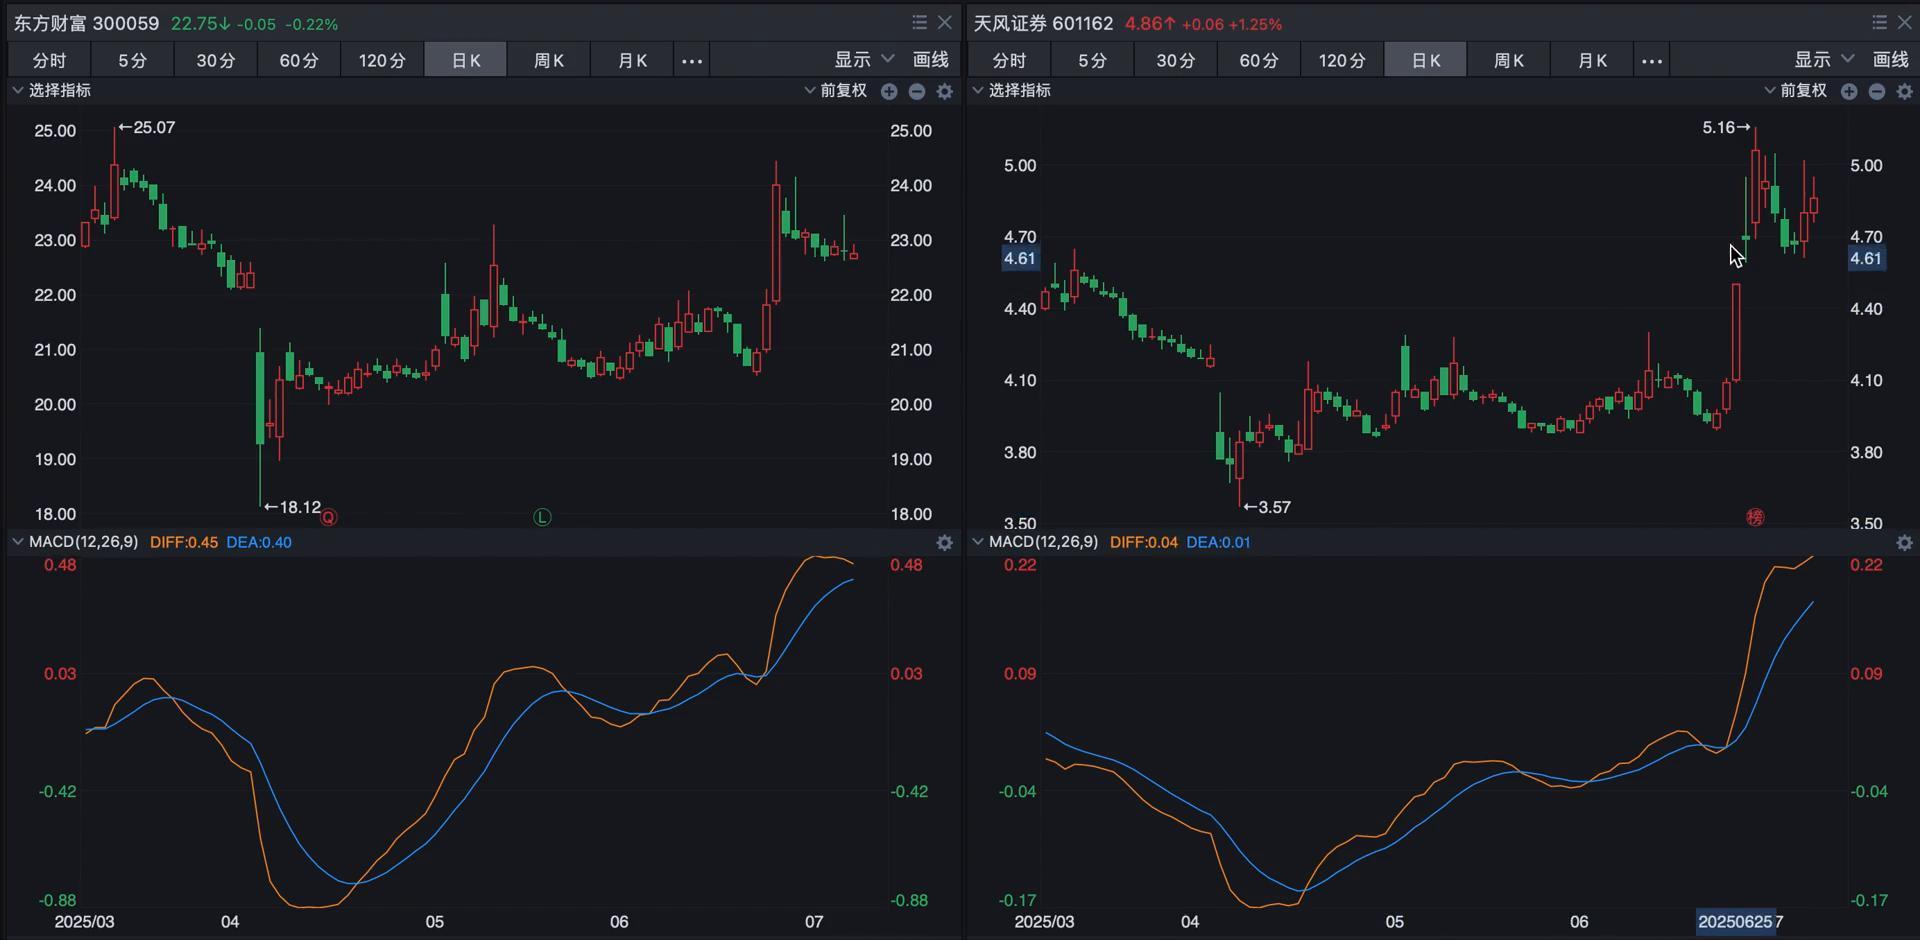Switch 东方财富 chart to 5分 period
The height and width of the screenshot is (940, 1920).
coord(133,60)
